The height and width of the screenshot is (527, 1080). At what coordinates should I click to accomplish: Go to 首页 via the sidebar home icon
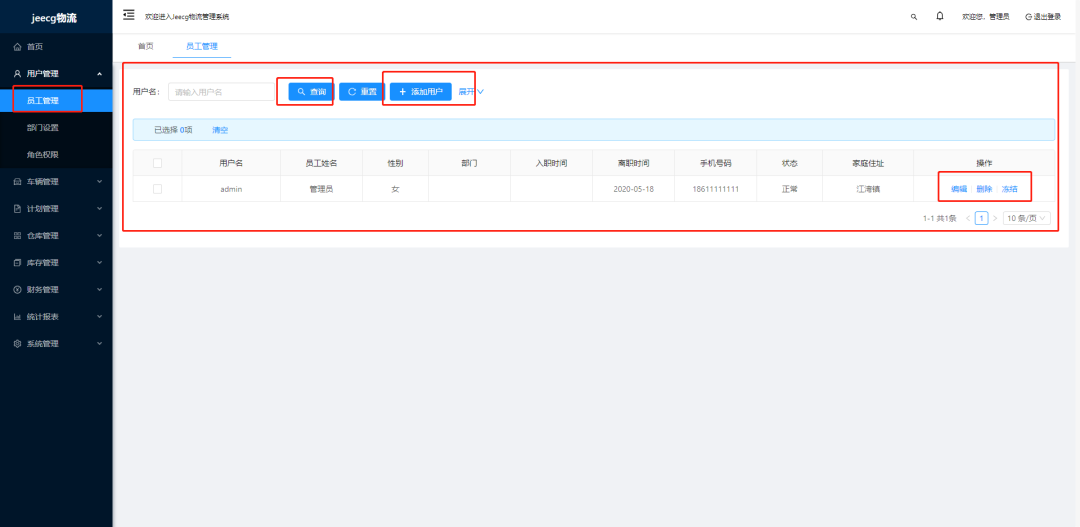click(x=18, y=47)
